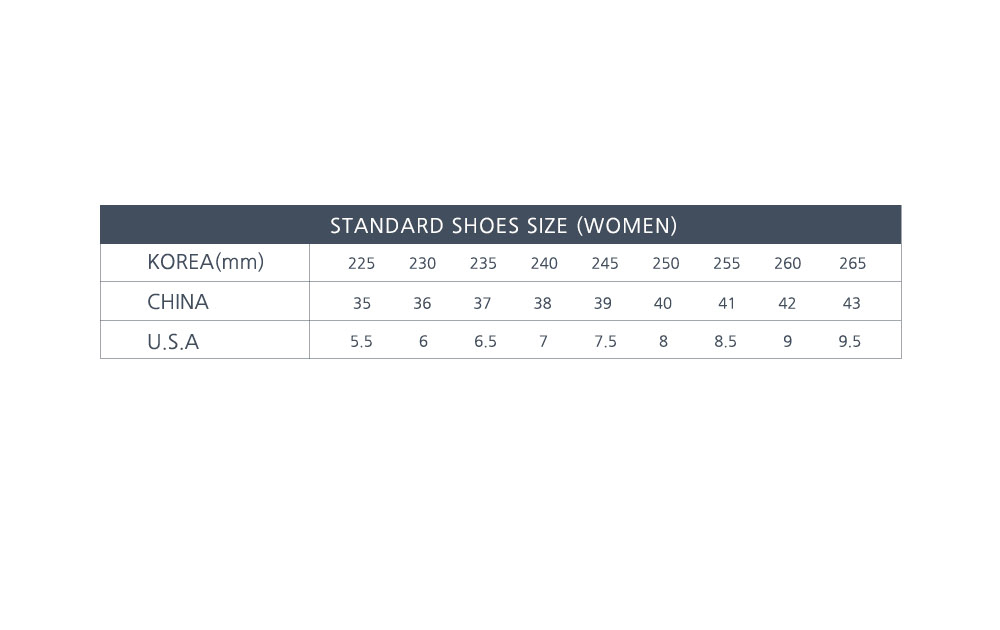Select the KOREA(mm) row label
1000x630 pixels.
pos(205,262)
